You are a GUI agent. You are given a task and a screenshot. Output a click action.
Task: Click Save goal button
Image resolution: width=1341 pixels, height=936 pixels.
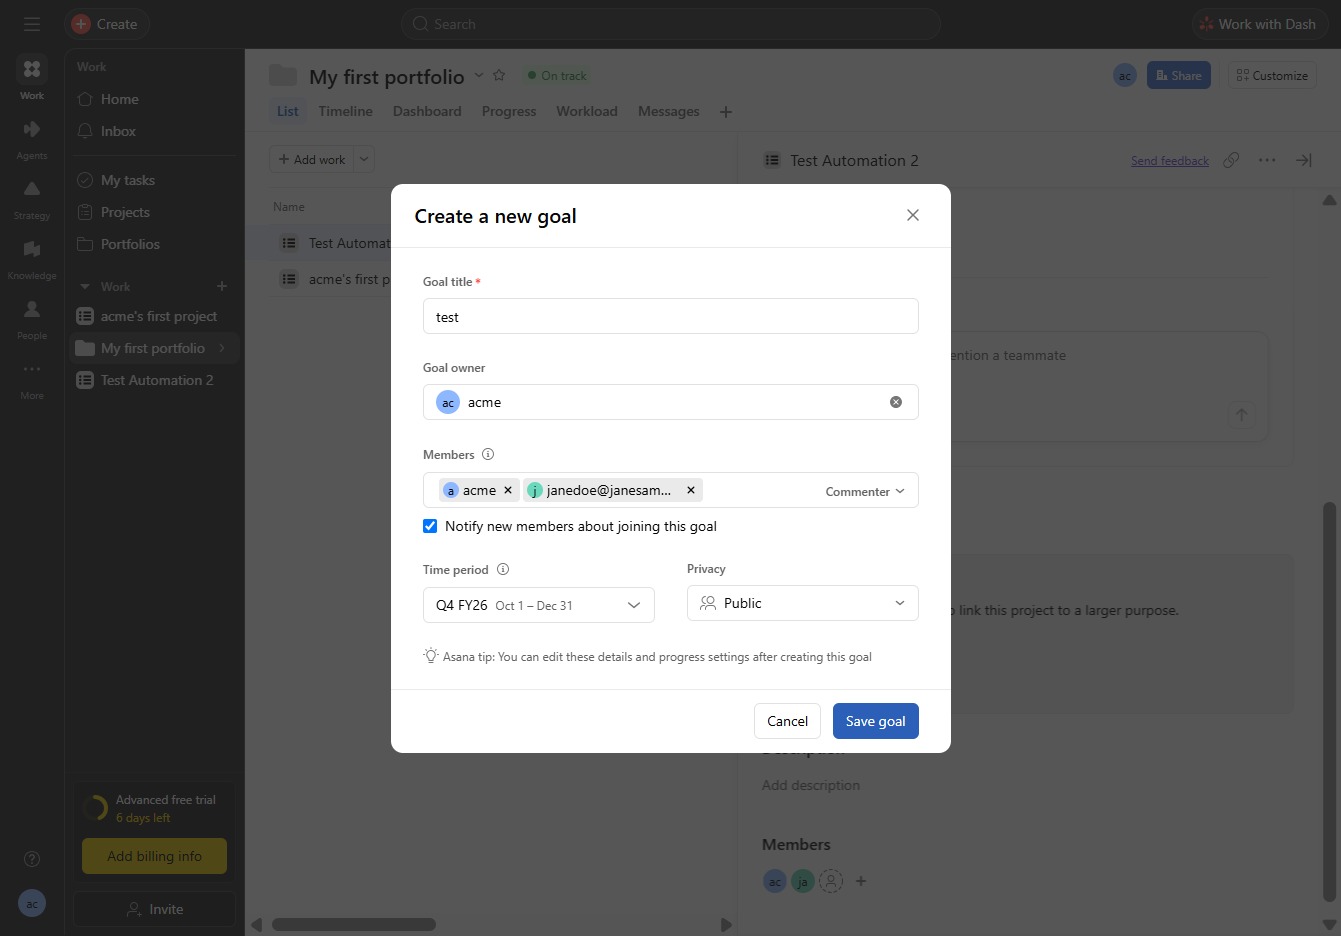[875, 721]
